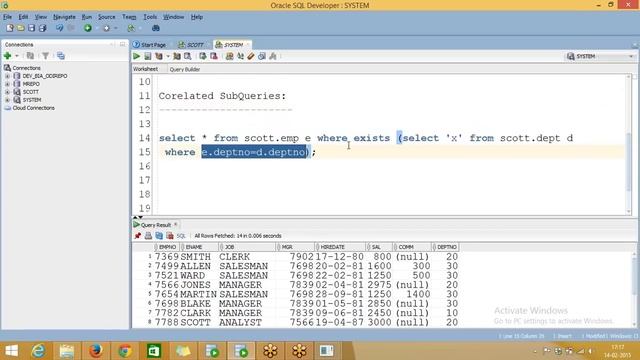The image size is (640, 360).
Task: Sort by the HIREDATE column header
Action: click(340, 247)
